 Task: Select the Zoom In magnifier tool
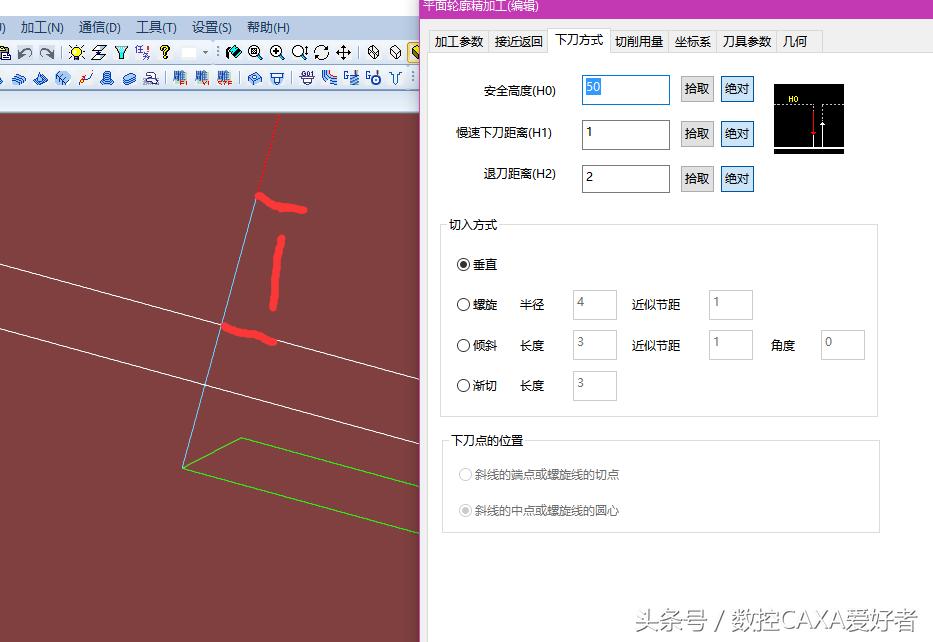click(277, 52)
